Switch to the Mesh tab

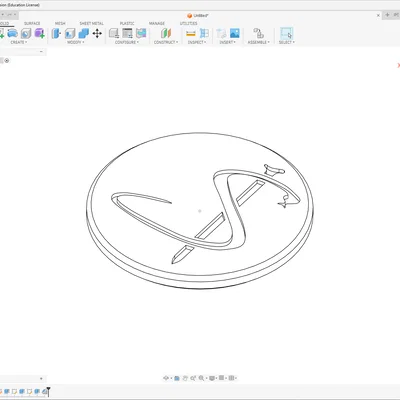pos(60,23)
